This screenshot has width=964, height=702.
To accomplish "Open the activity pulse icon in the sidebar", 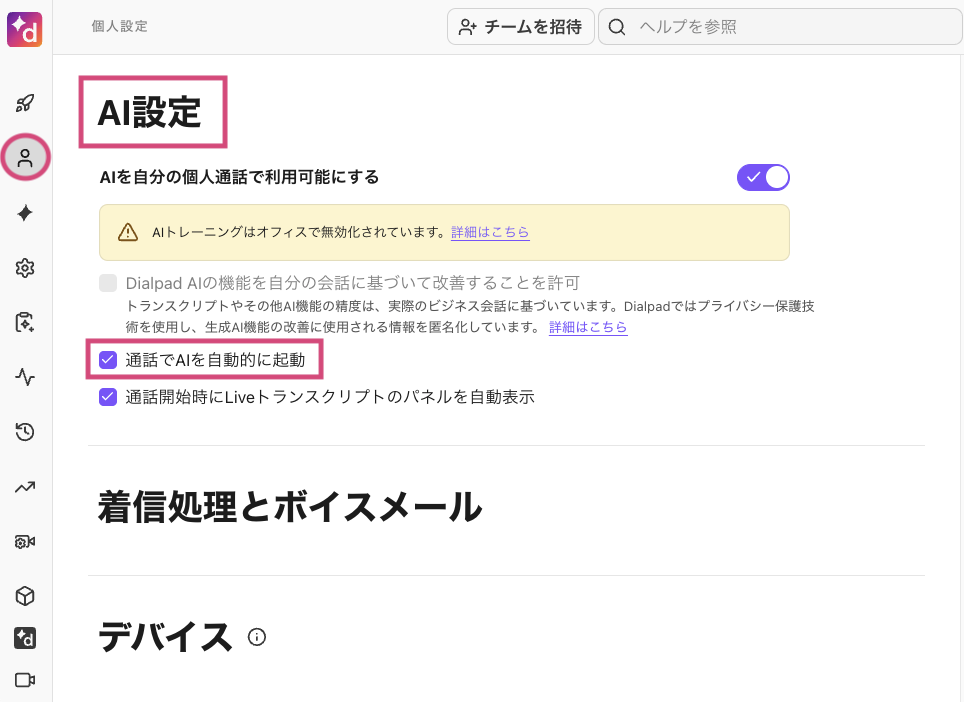I will click(26, 377).
